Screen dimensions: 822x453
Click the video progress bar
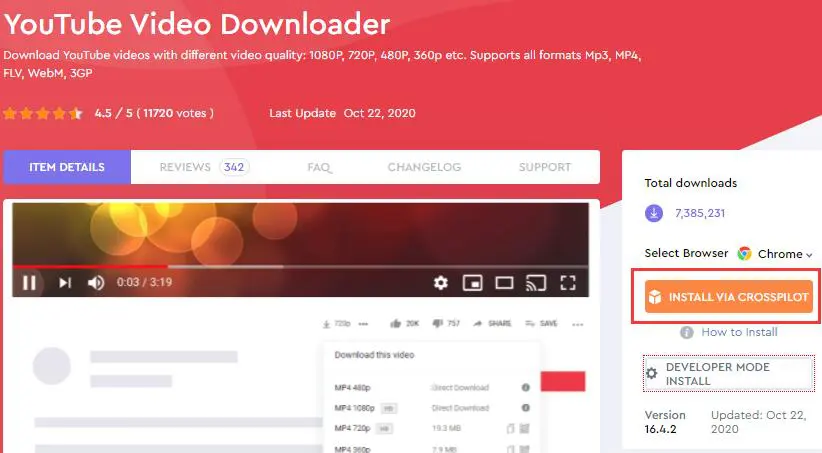(x=300, y=267)
